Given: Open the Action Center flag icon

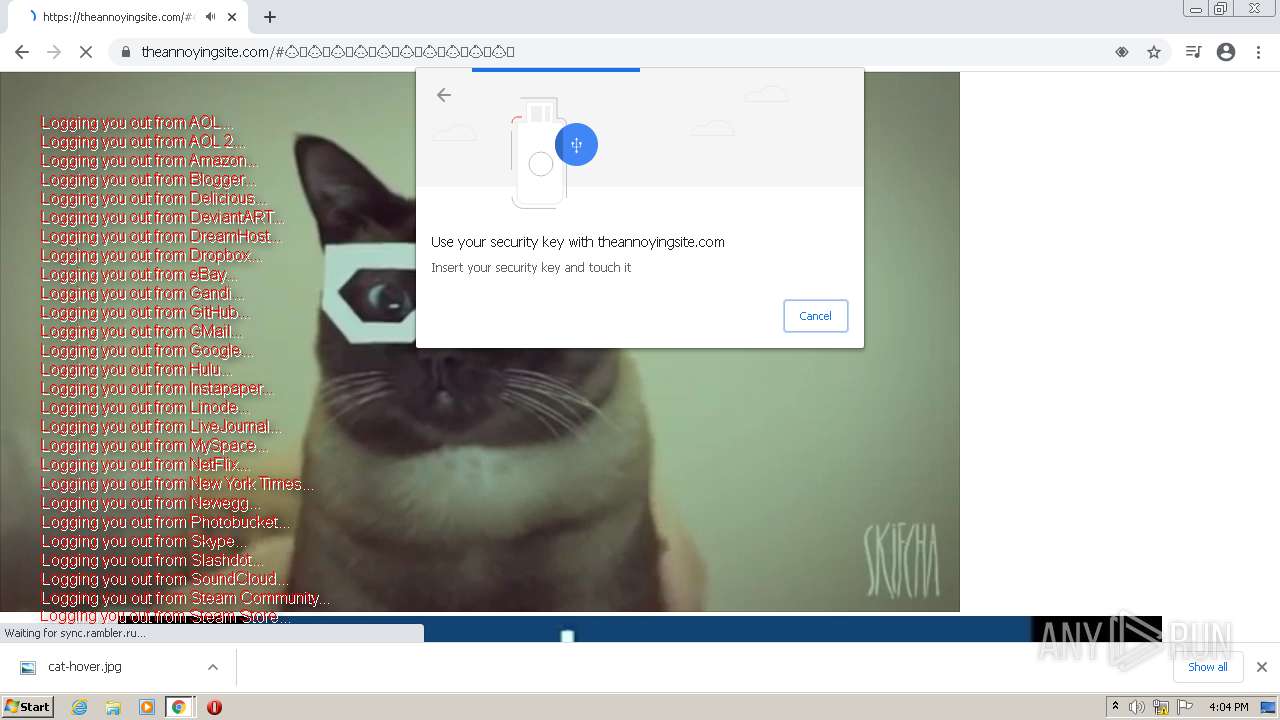Looking at the screenshot, I should point(1185,707).
